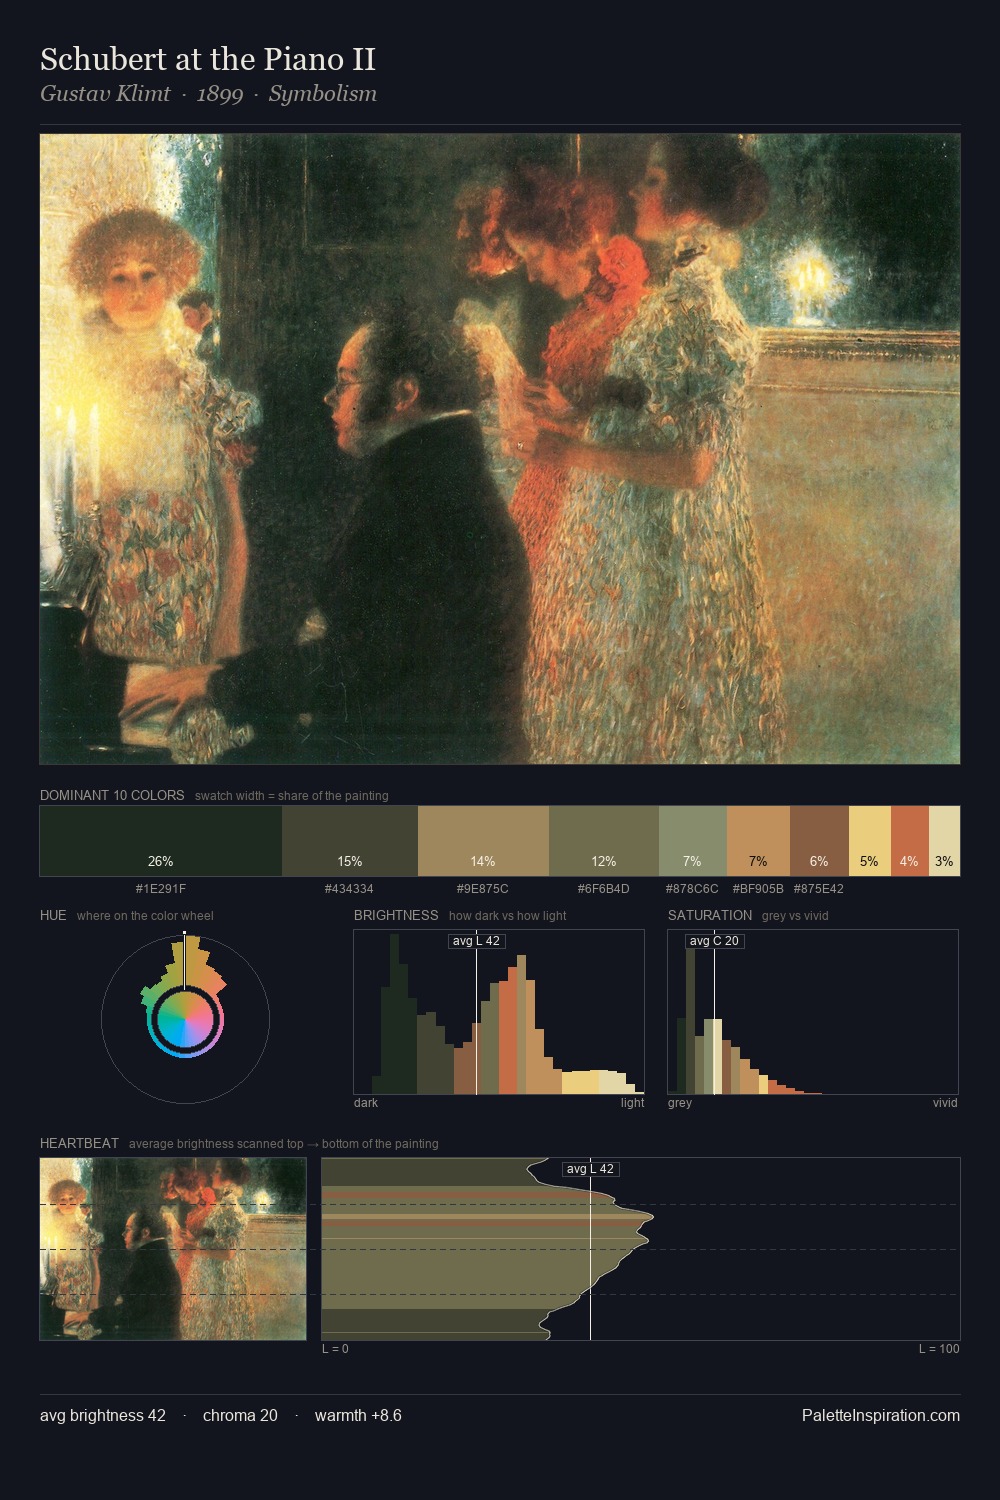Screen dimensions: 1000x1500
Task: Click hex code #875E42
Action: tap(819, 888)
